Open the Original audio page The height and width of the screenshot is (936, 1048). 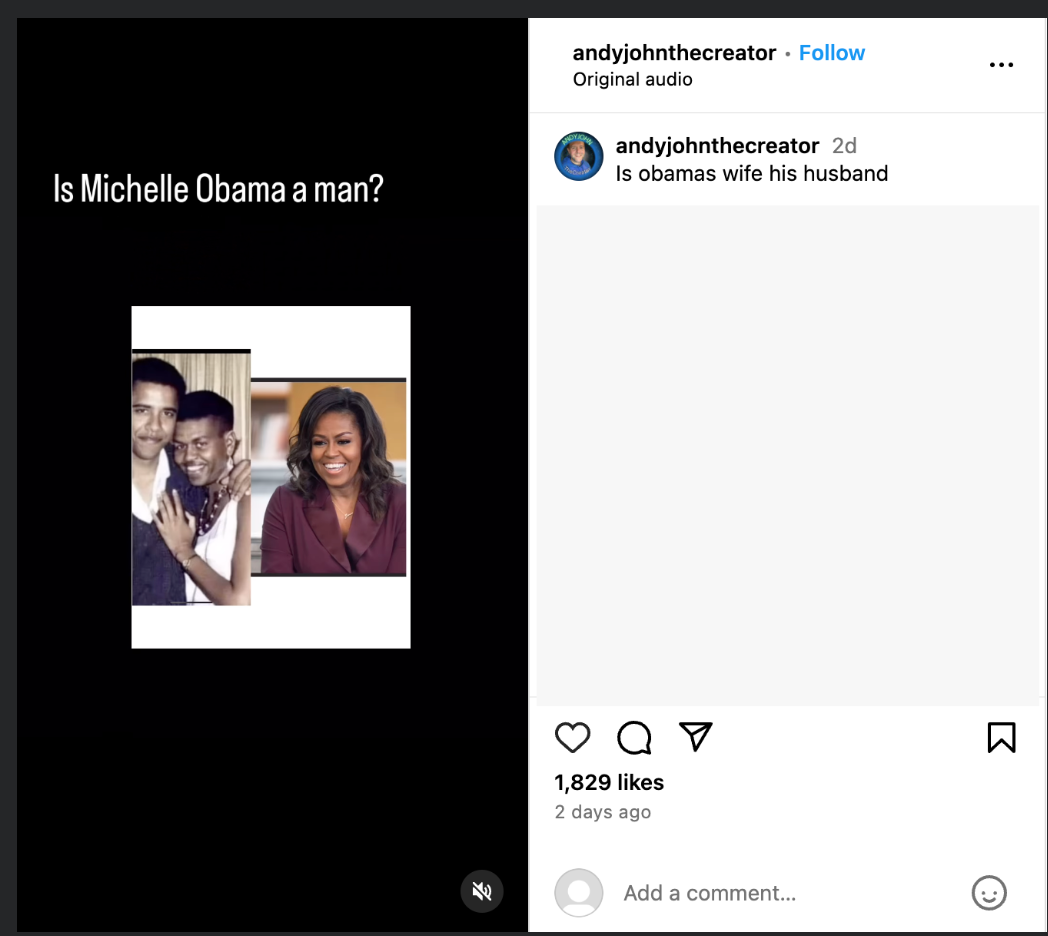632,79
